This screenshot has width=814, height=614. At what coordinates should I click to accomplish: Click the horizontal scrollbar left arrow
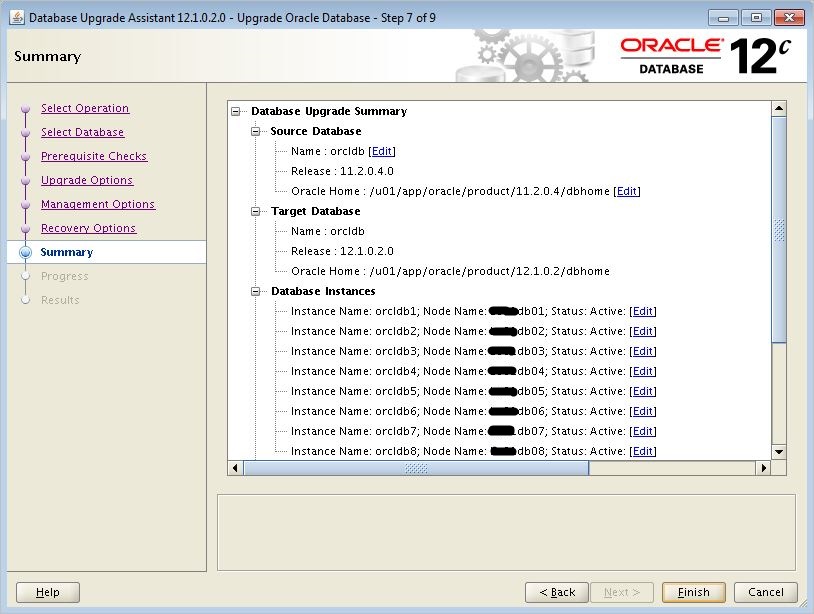[x=235, y=468]
